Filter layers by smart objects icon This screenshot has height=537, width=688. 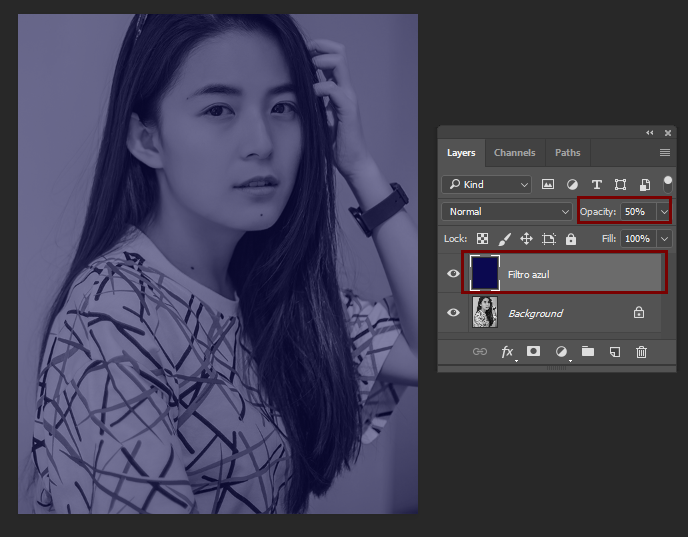click(x=645, y=185)
